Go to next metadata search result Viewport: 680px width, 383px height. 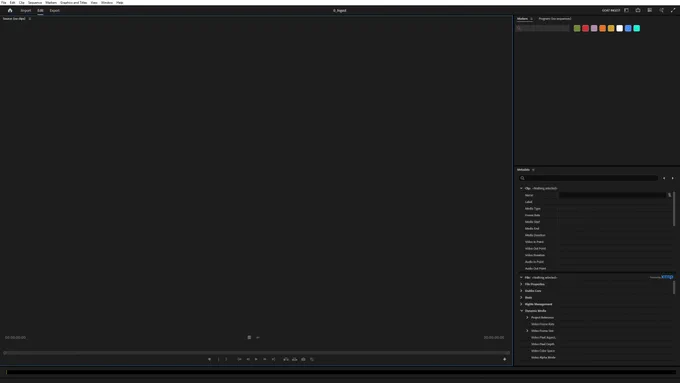[673, 178]
